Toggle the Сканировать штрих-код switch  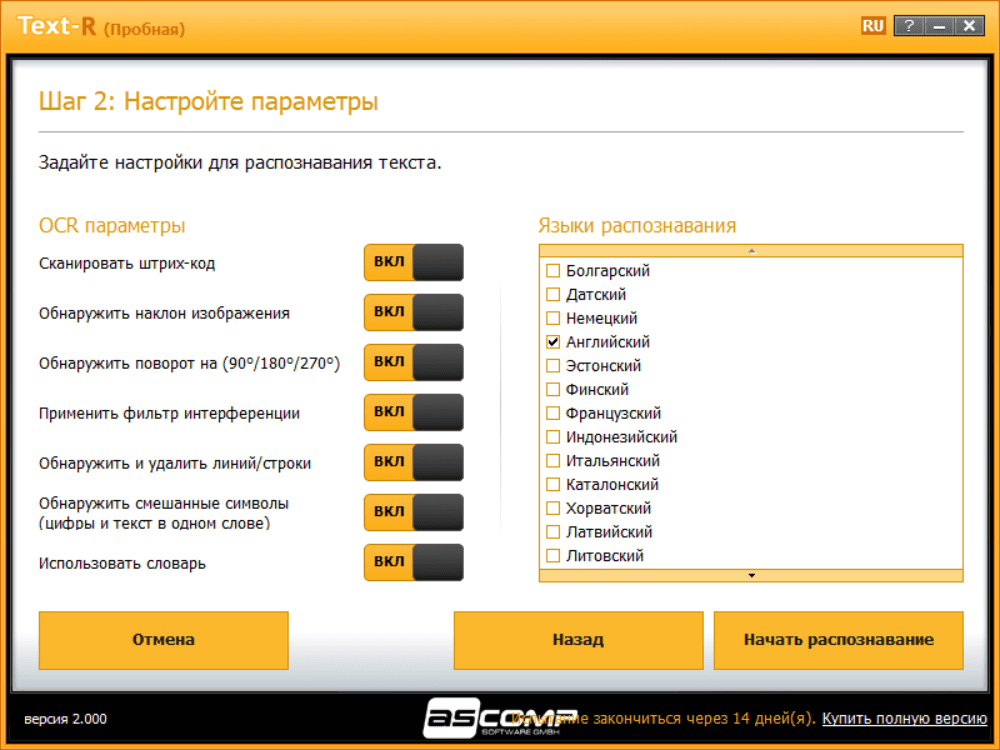(413, 262)
